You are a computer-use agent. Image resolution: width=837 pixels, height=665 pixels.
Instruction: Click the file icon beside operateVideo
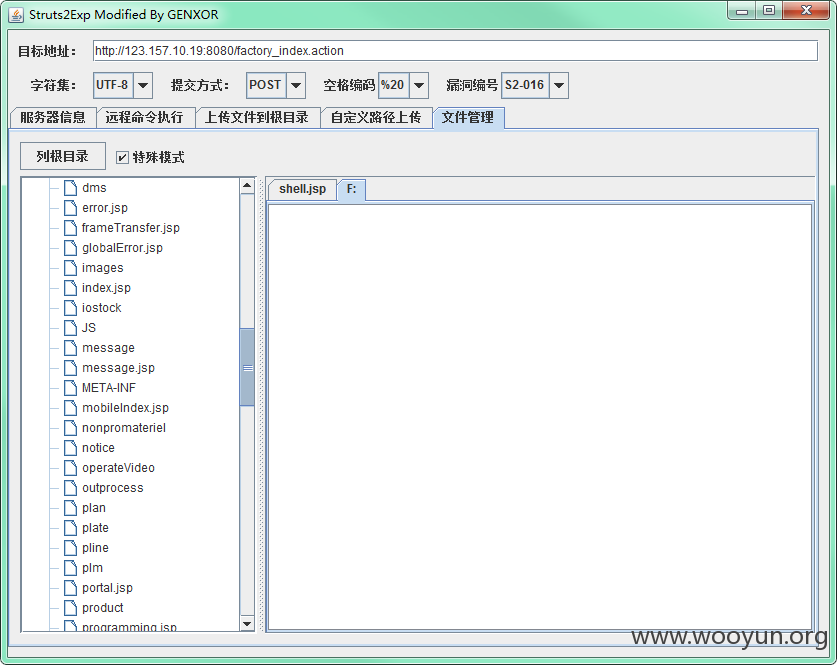pyautogui.click(x=70, y=468)
